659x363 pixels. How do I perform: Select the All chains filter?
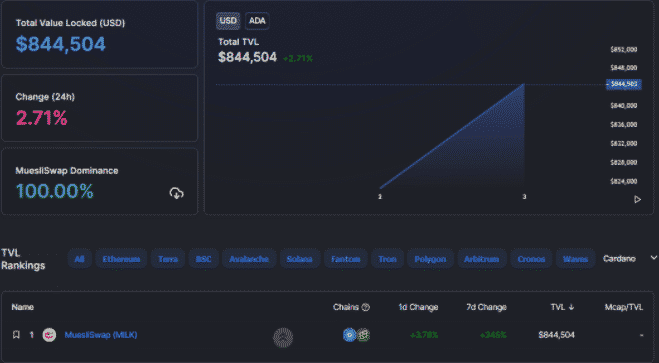point(79,259)
